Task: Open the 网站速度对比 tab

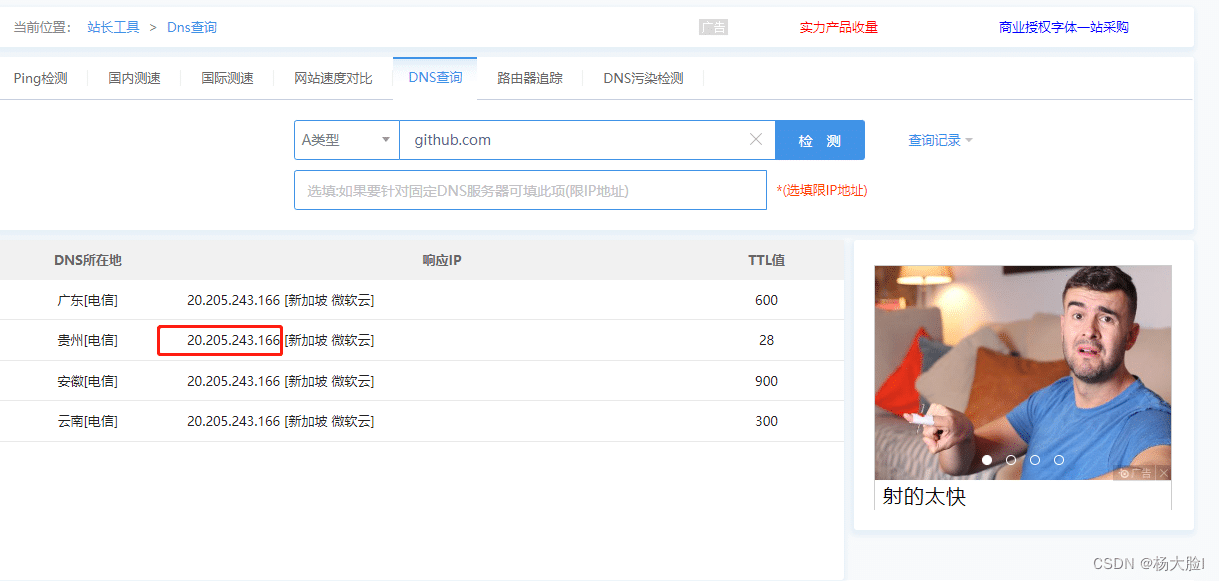Action: pyautogui.click(x=333, y=78)
